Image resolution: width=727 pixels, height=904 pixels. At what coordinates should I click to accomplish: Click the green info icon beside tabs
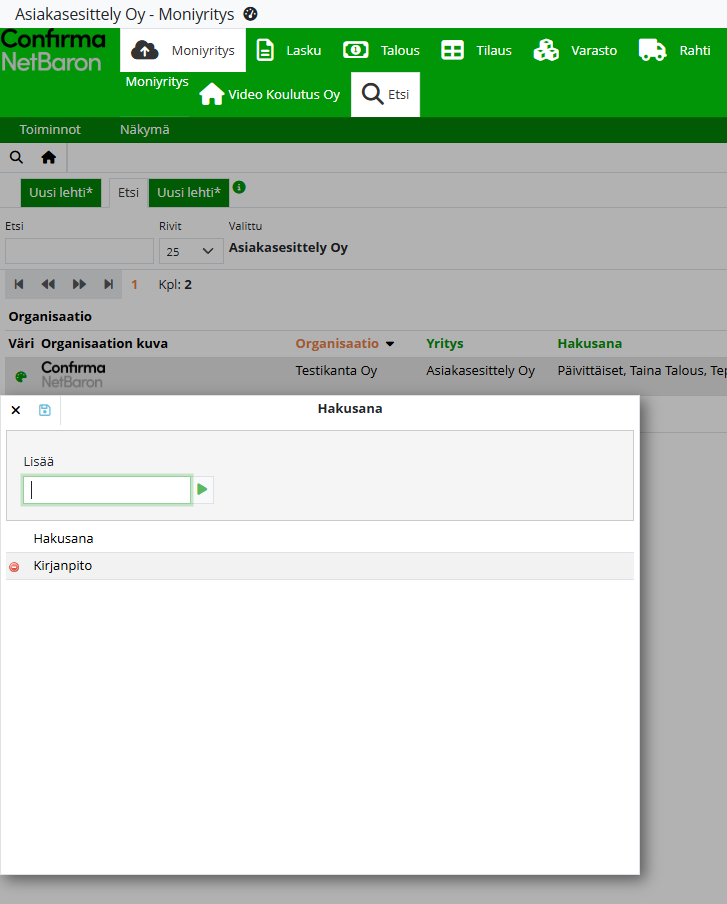coord(239,187)
